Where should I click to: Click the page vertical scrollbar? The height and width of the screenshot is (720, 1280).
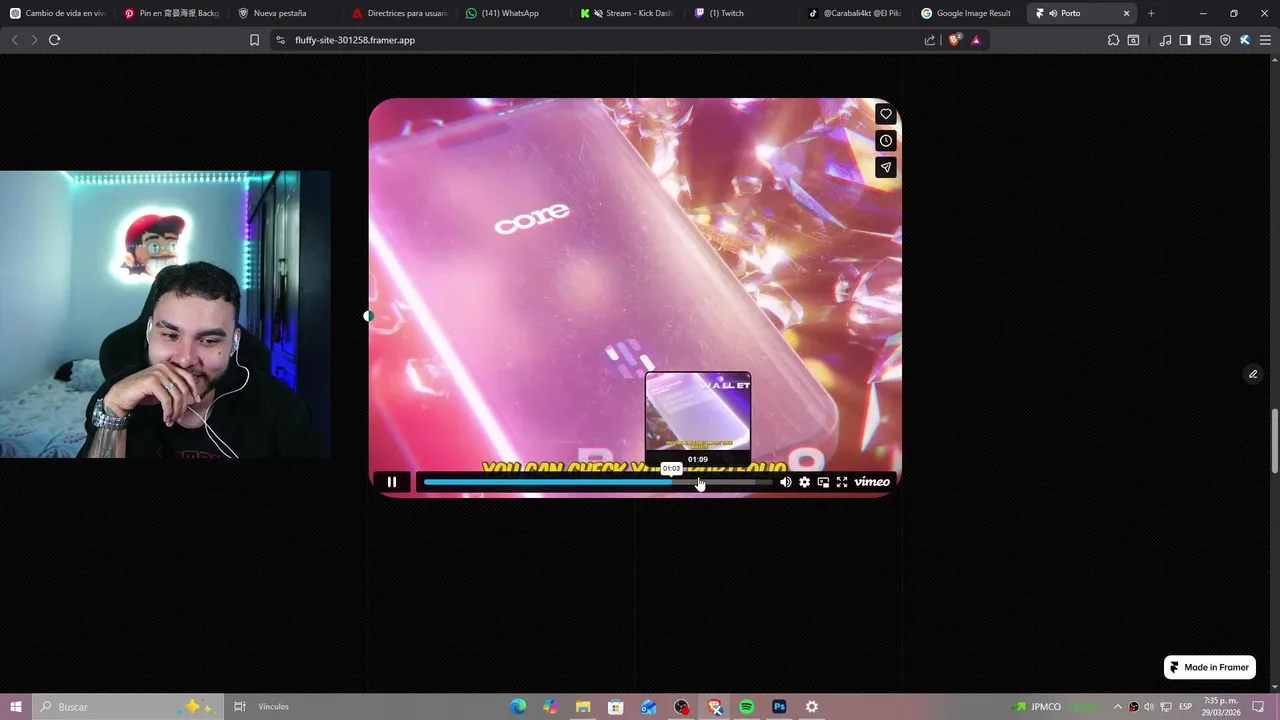coord(1274,441)
